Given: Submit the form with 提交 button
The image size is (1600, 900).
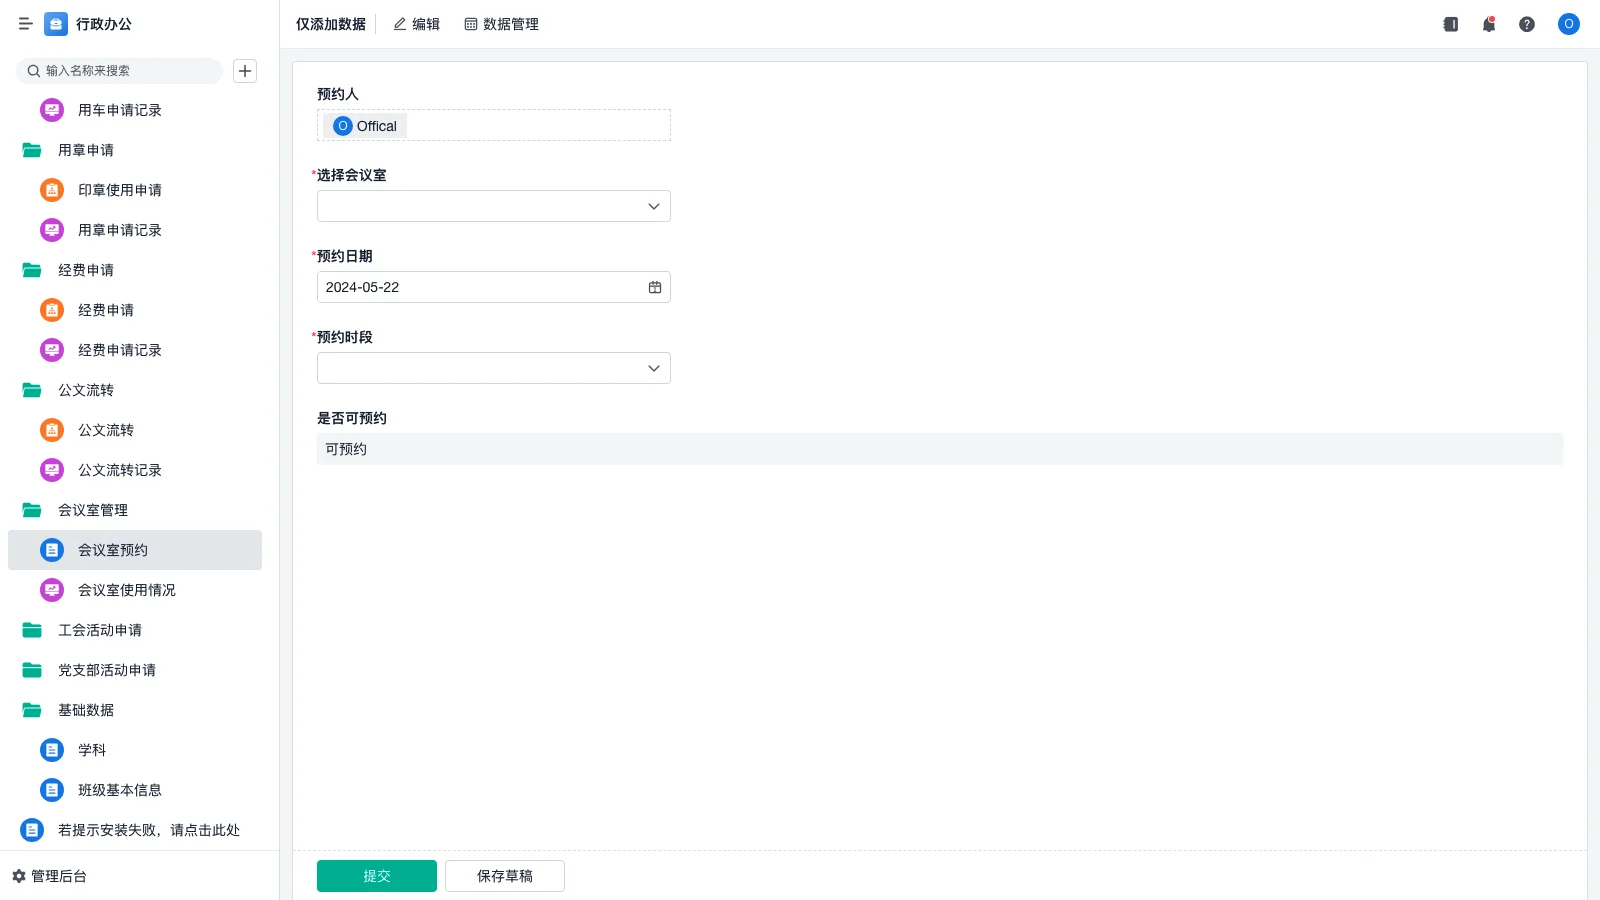Looking at the screenshot, I should pos(377,876).
